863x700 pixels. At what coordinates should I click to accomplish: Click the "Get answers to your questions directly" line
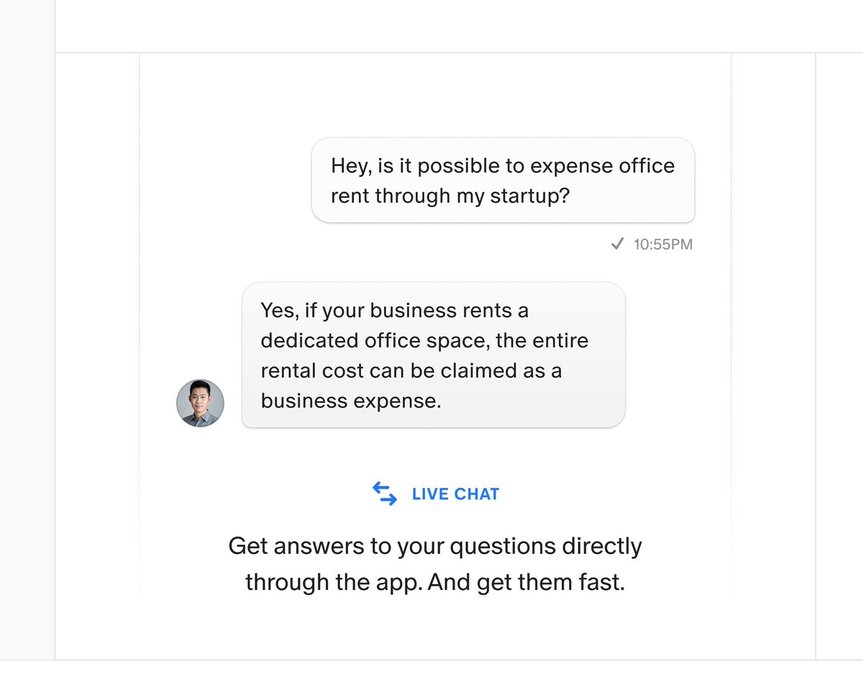pos(435,547)
